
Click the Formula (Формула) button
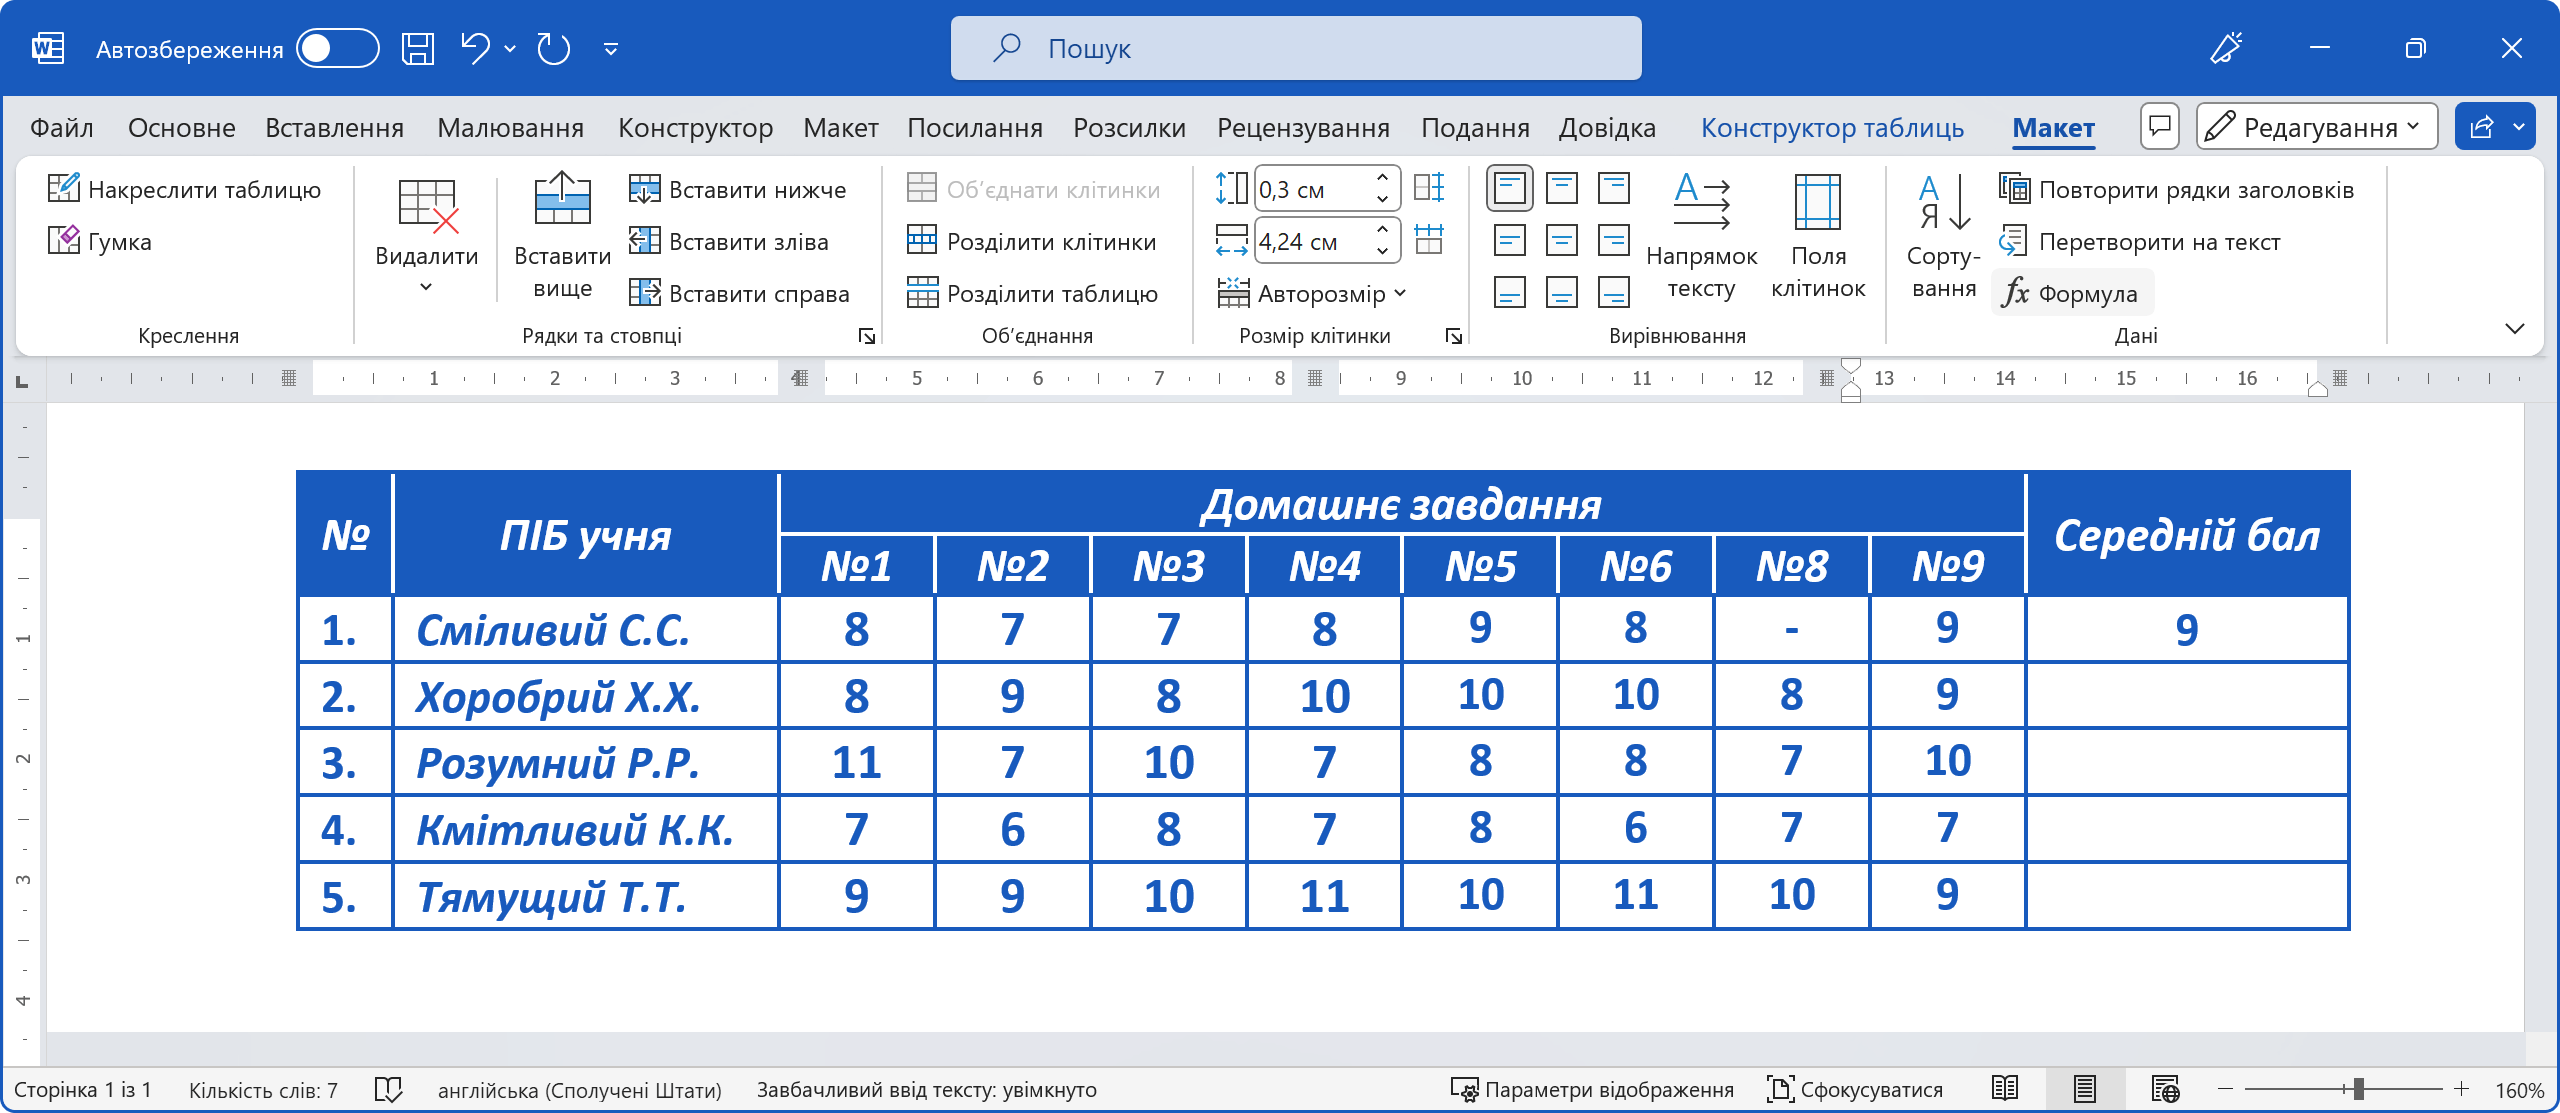click(x=2071, y=294)
